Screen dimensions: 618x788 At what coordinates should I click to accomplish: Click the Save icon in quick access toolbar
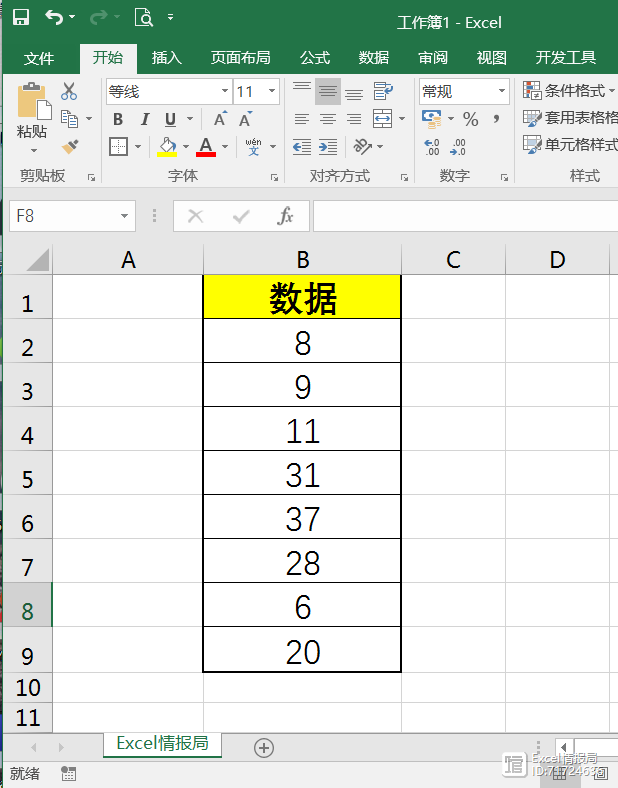coord(21,17)
